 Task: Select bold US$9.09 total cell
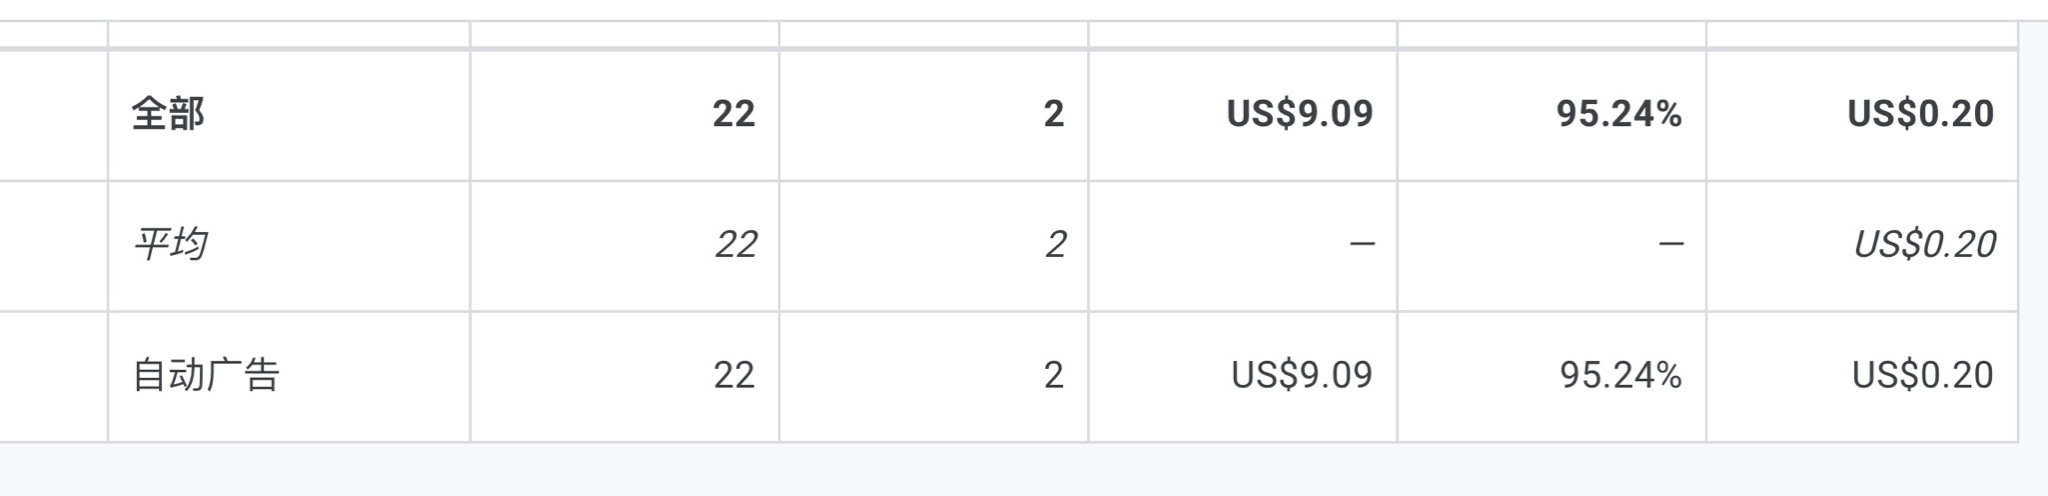pyautogui.click(x=1300, y=114)
